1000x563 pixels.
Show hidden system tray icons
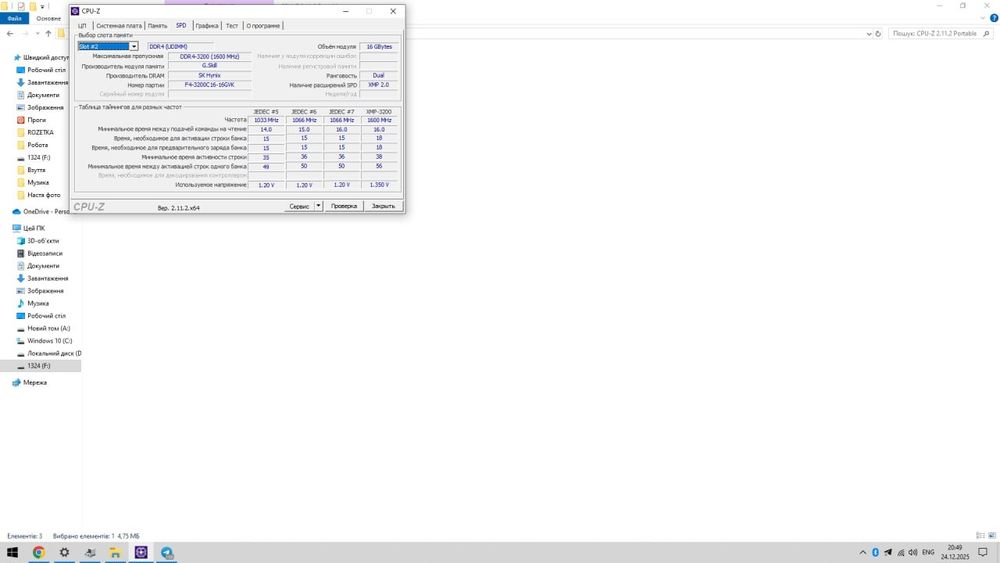[863, 552]
